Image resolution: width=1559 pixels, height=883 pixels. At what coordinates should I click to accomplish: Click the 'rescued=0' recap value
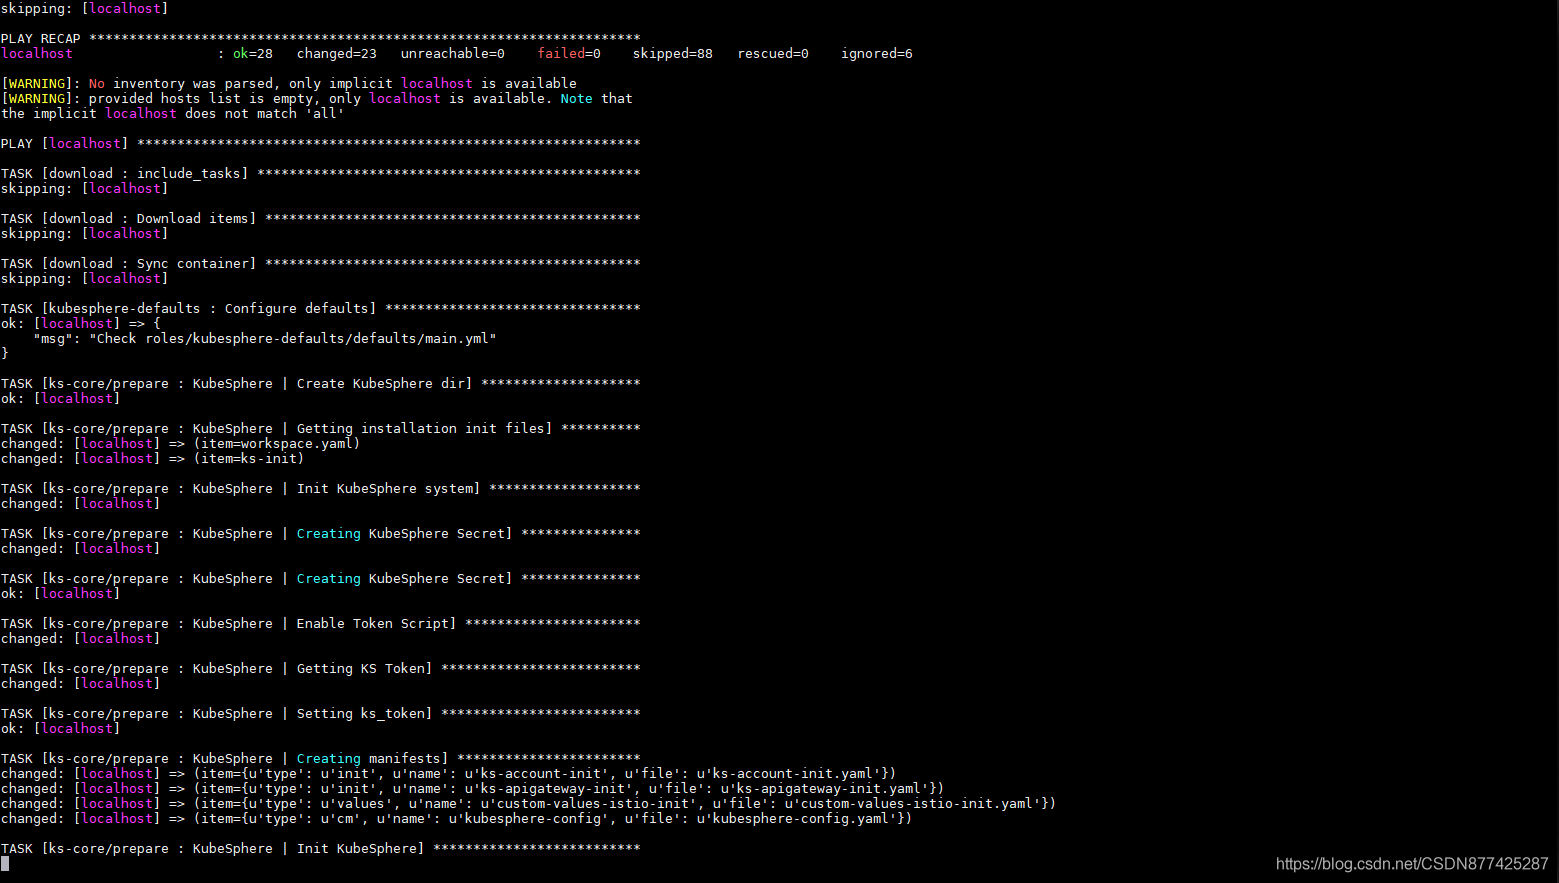pos(773,54)
